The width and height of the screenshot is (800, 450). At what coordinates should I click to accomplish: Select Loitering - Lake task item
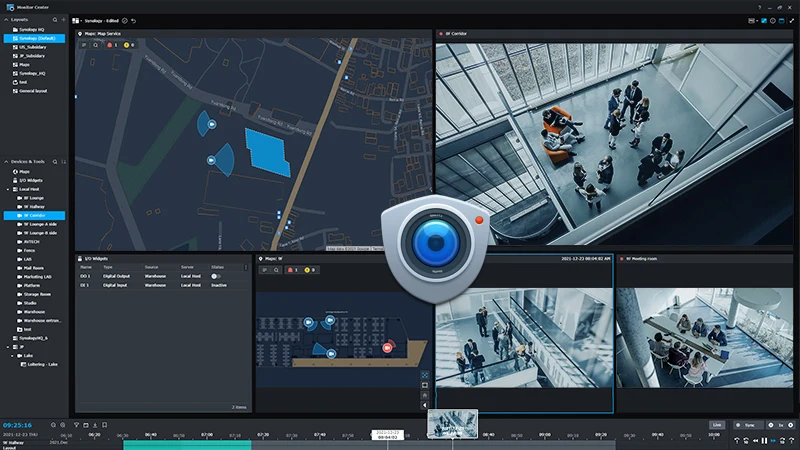click(x=39, y=364)
